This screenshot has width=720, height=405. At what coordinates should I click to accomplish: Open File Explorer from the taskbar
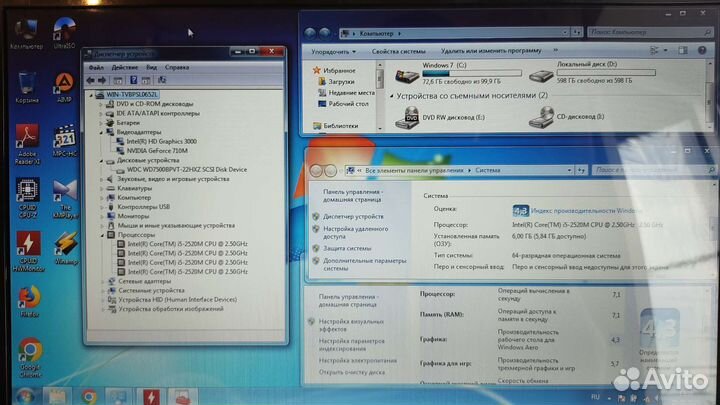click(x=57, y=396)
